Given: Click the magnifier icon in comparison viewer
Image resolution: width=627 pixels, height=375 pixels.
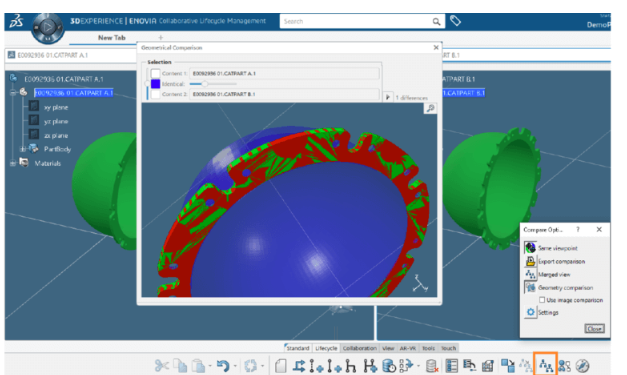Looking at the screenshot, I should [431, 108].
